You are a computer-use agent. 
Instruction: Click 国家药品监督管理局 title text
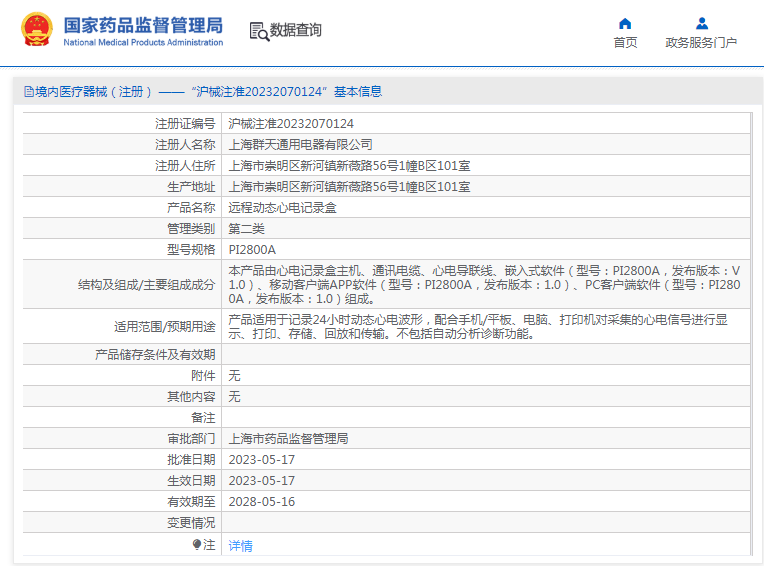coord(143,25)
